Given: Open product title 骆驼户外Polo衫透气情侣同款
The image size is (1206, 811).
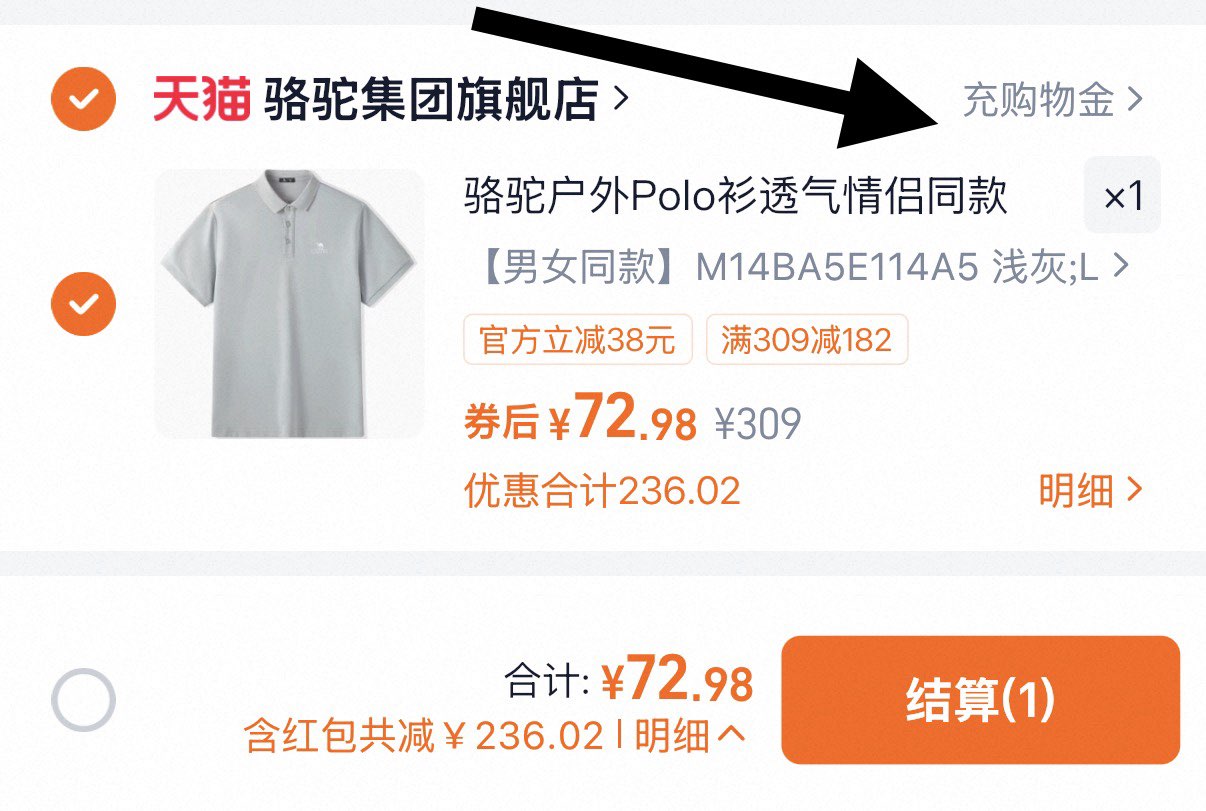Looking at the screenshot, I should [x=735, y=196].
